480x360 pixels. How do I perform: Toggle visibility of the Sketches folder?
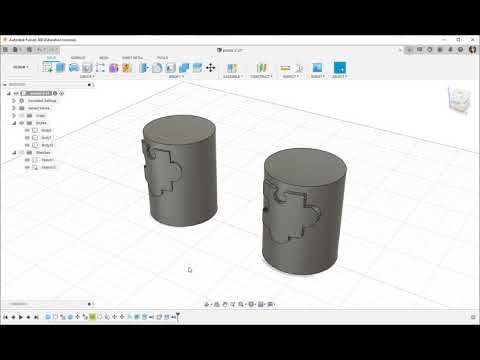22,153
